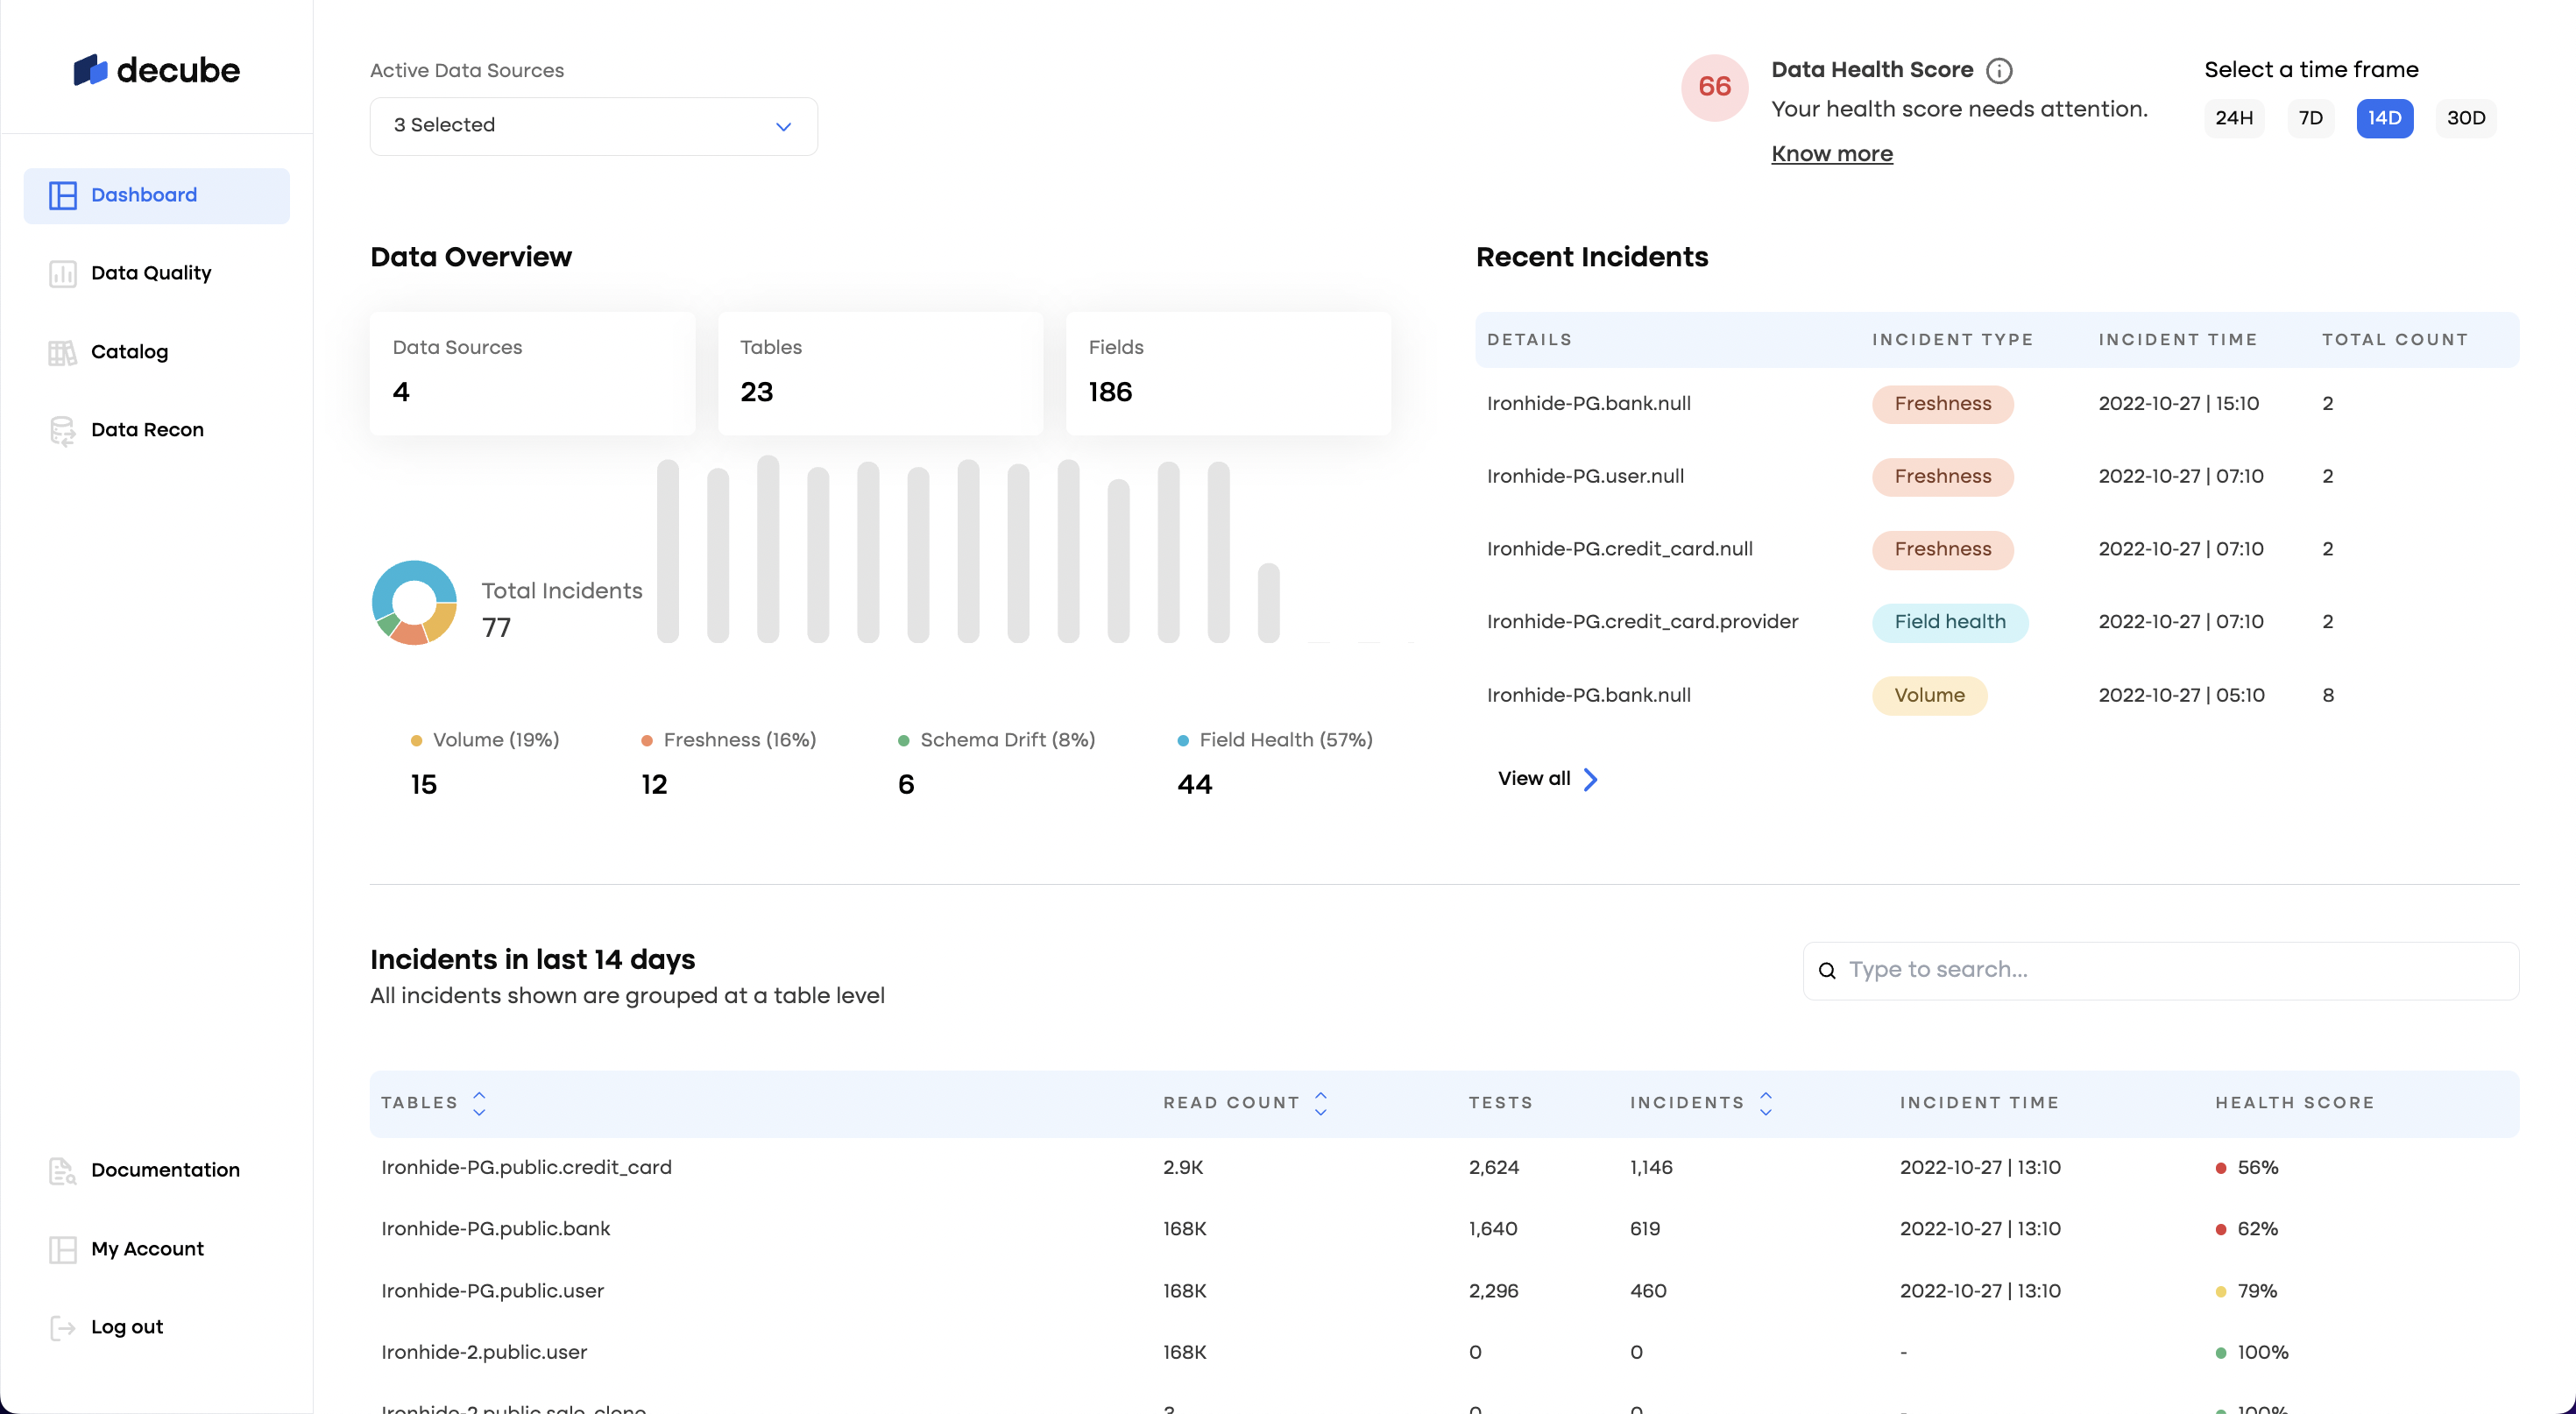Click the Data Health Score info icon
The height and width of the screenshot is (1414, 2576).
pos(1999,70)
